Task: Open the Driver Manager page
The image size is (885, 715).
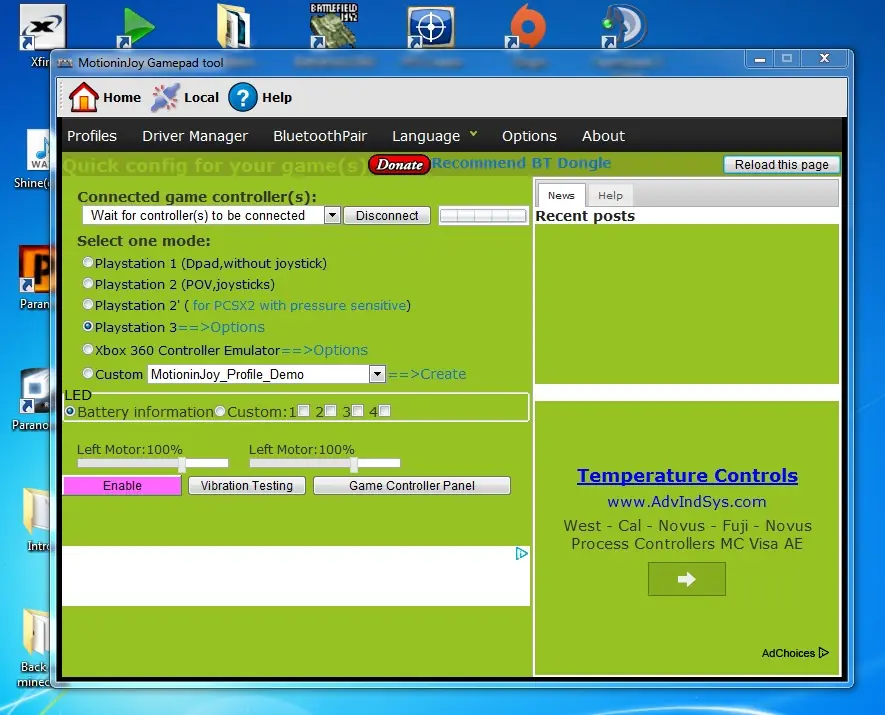Action: coord(195,136)
